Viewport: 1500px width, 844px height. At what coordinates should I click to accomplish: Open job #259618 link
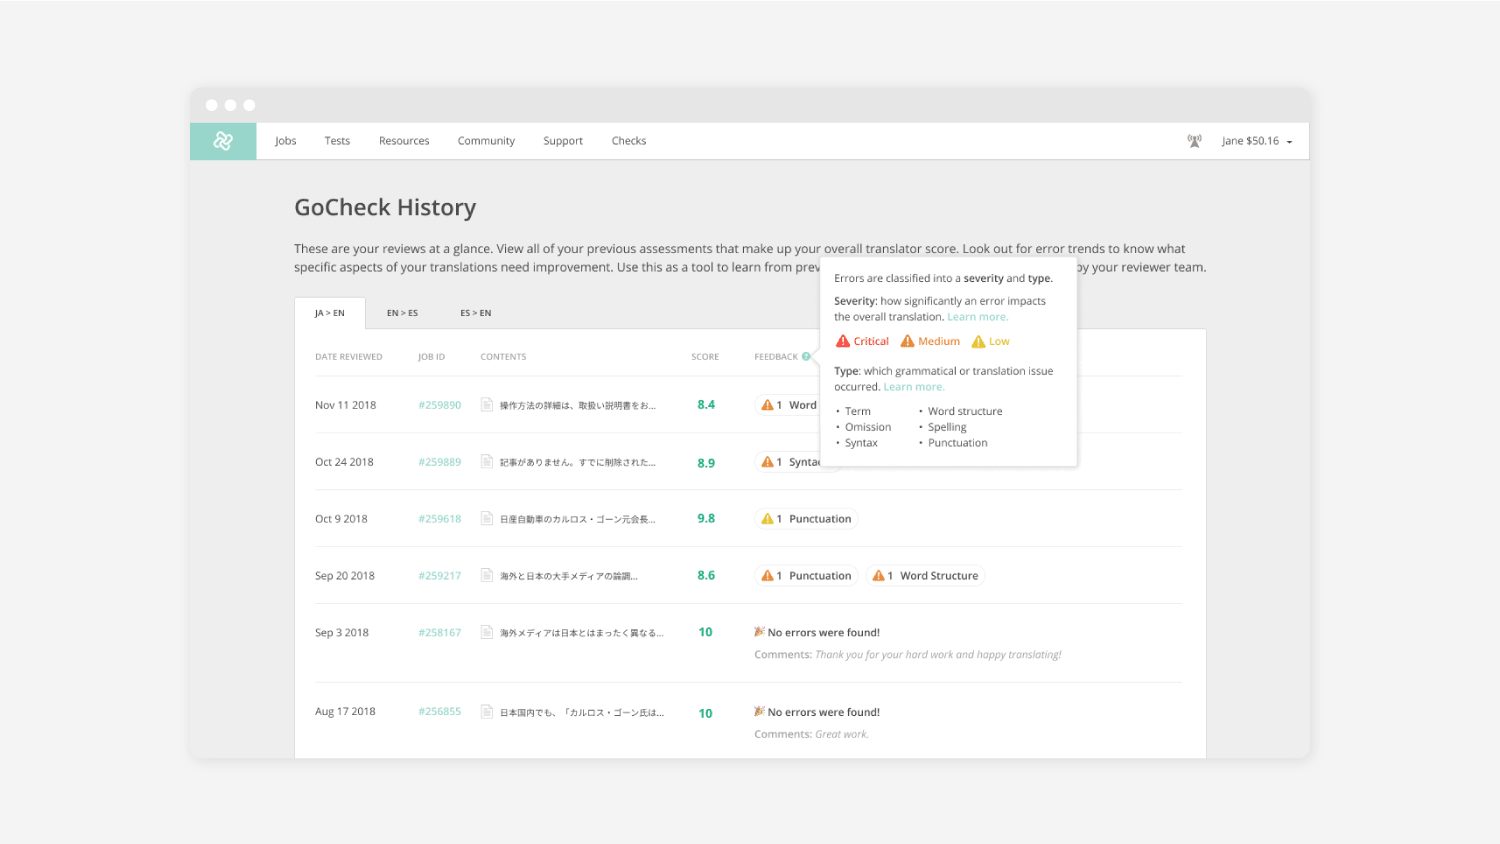440,519
